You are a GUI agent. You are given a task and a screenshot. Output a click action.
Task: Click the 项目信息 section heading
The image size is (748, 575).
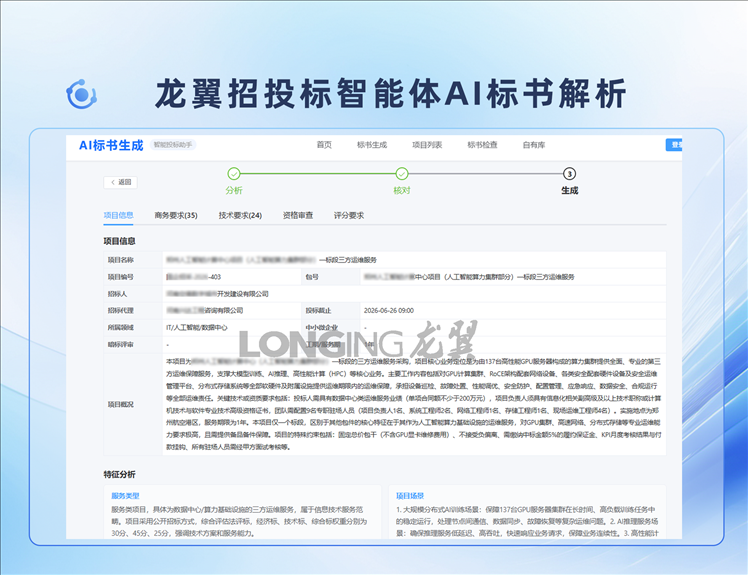click(119, 241)
